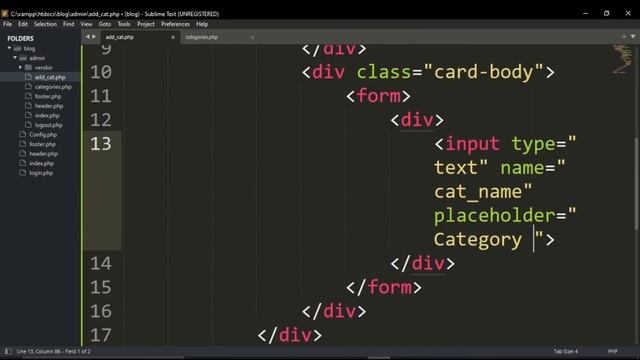640x360 pixels.
Task: Open index.php in blog root folder
Action: click(41, 163)
